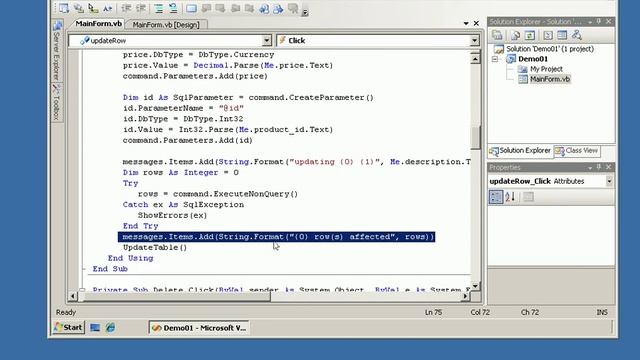Image resolution: width=640 pixels, height=360 pixels.
Task: Select My Project in Solution Explorer
Action: pos(546,69)
